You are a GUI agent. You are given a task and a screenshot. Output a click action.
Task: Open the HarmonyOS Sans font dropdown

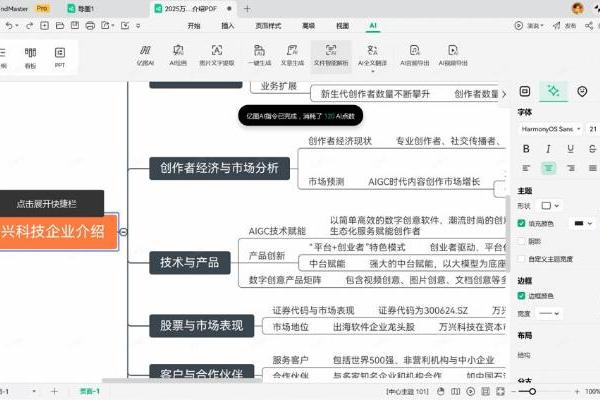(551, 129)
